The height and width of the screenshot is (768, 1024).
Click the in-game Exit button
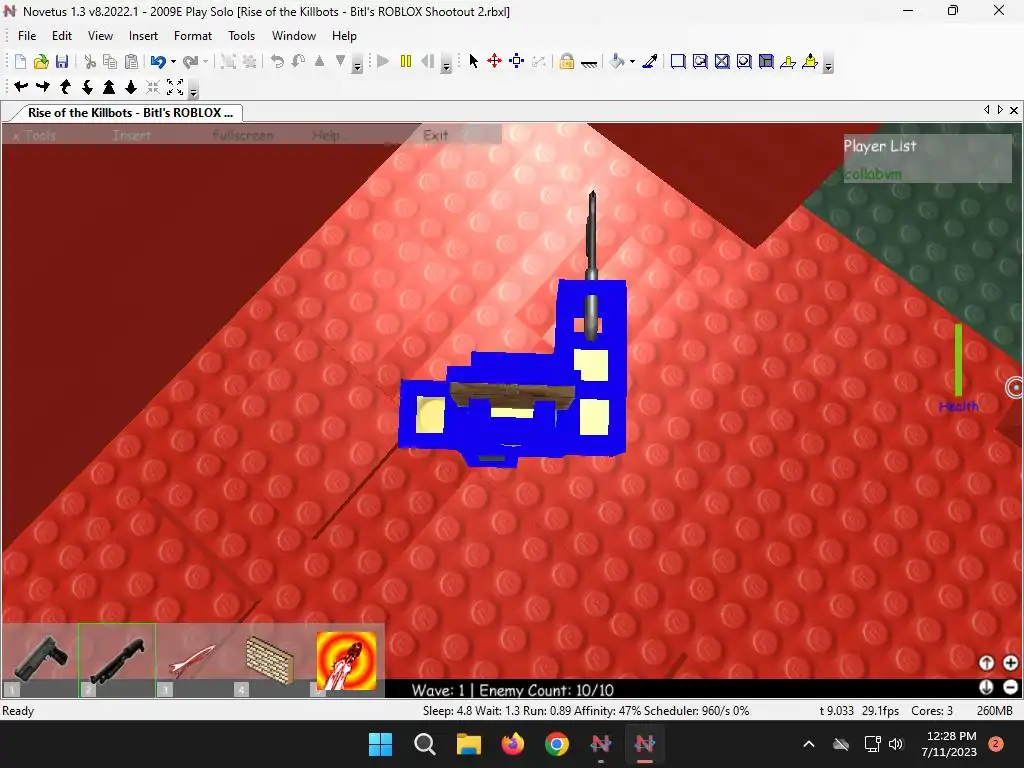click(x=436, y=135)
